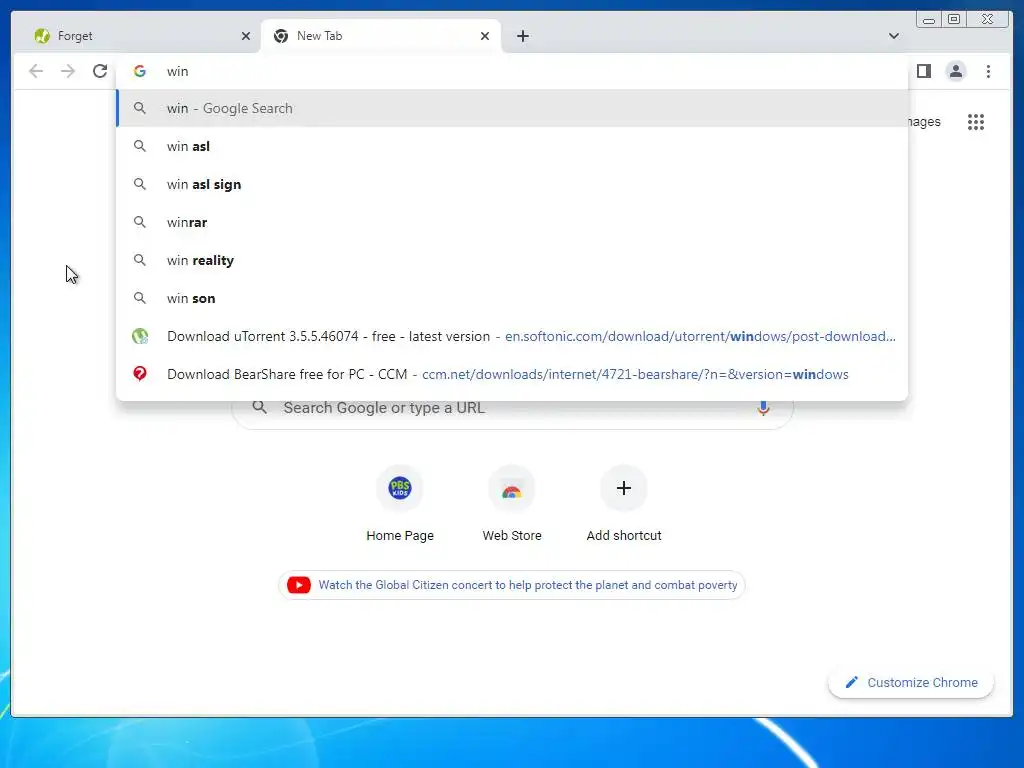
Task: Click the red CCM favicon in the BearShare suggestion
Action: pos(140,374)
